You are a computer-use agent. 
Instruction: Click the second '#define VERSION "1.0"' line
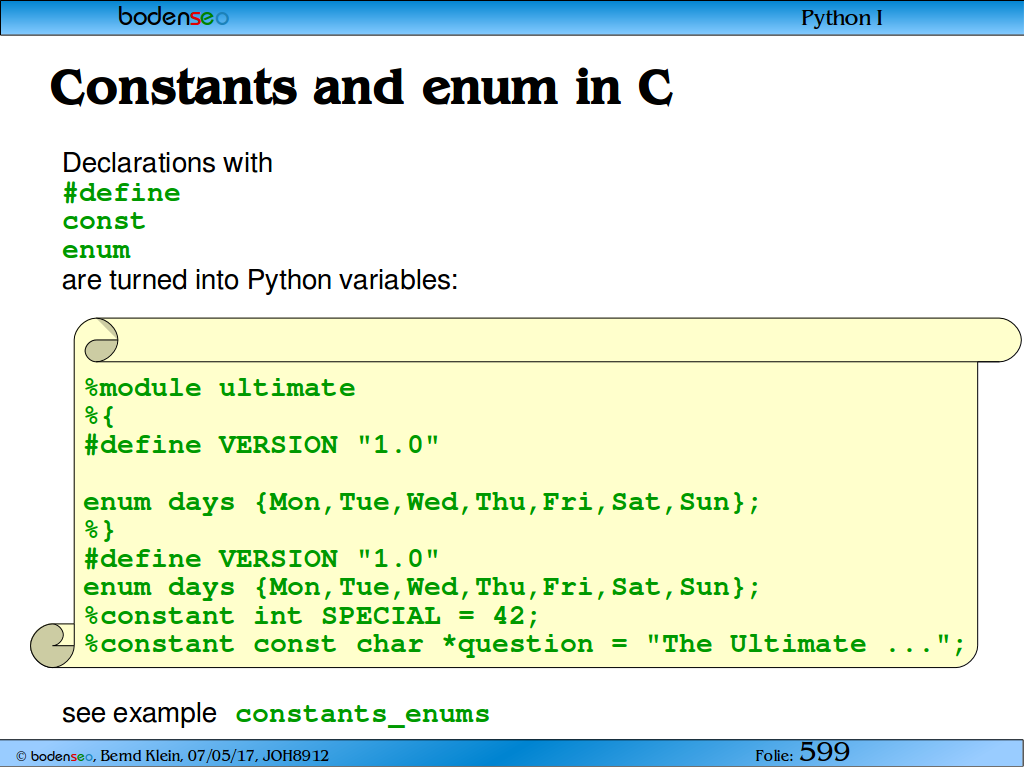(262, 559)
